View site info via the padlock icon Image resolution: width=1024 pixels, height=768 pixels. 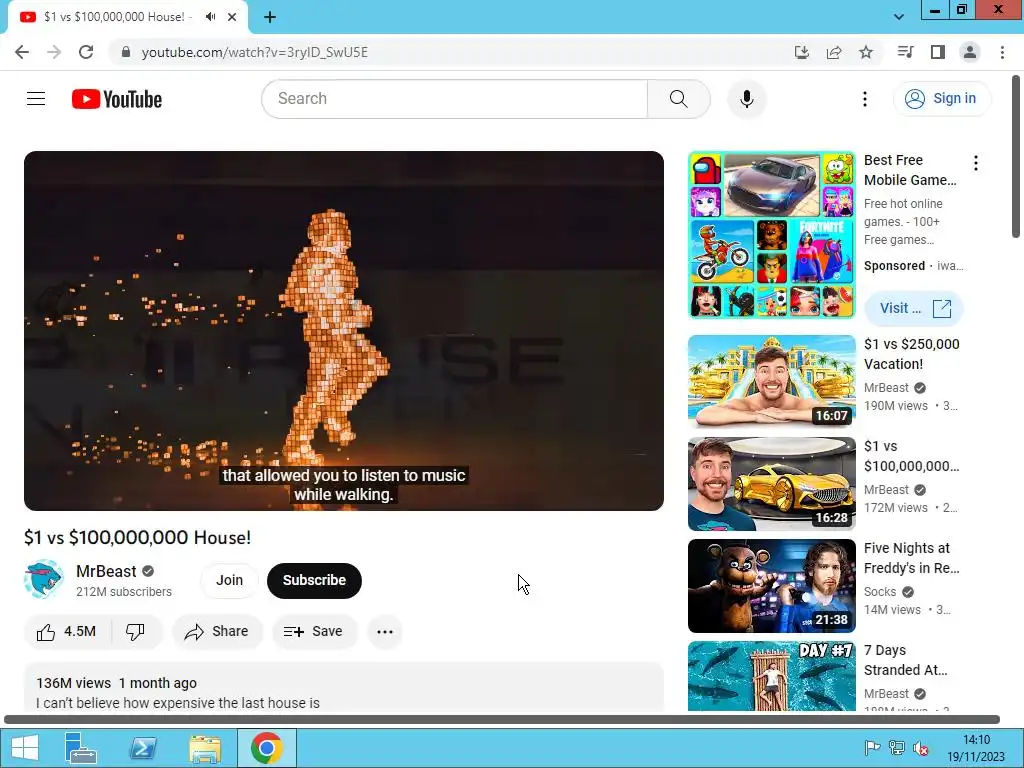[126, 52]
